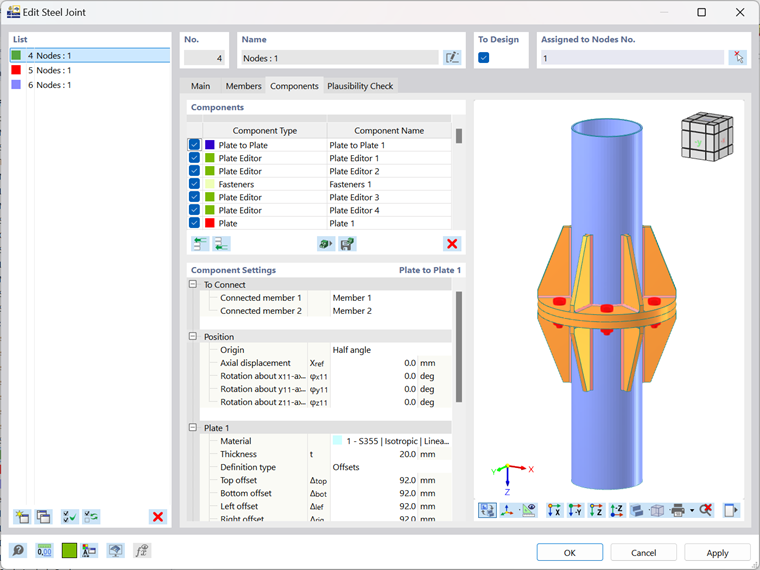
Task: Collapse the Plate 1 settings section
Action: pos(193,428)
